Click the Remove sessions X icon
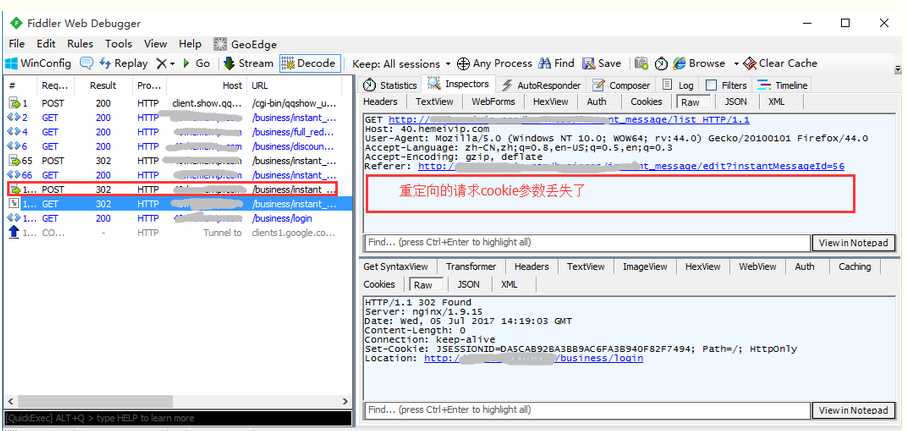This screenshot has height=431, width=906. (161, 64)
